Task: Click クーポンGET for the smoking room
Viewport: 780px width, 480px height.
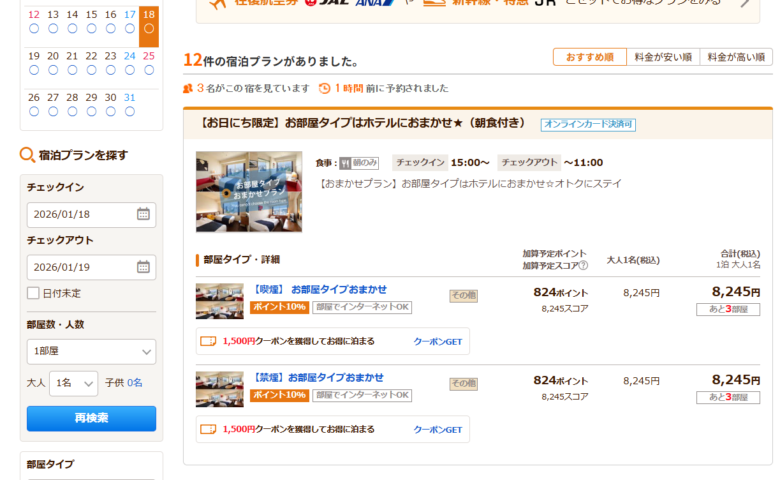Action: (438, 341)
